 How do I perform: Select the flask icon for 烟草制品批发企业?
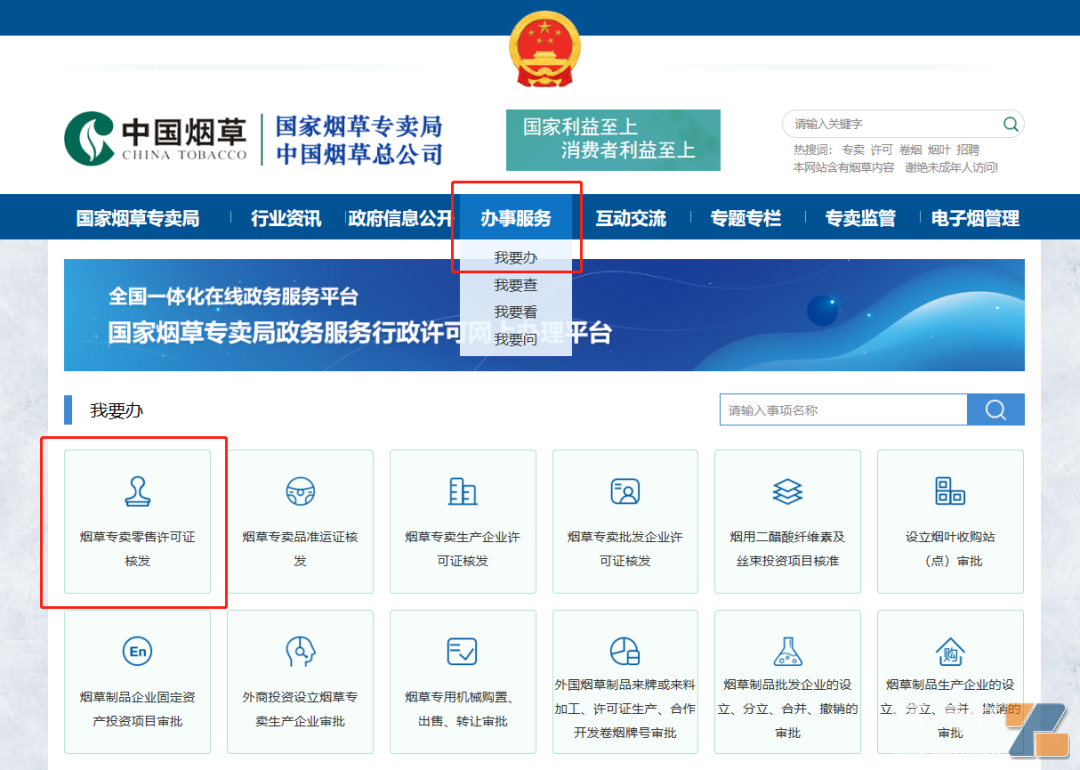click(x=787, y=652)
